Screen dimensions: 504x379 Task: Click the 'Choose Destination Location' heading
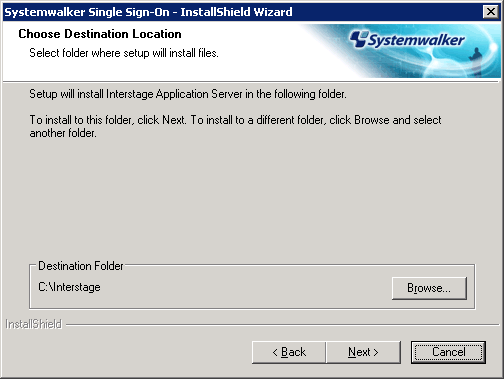pos(100,34)
